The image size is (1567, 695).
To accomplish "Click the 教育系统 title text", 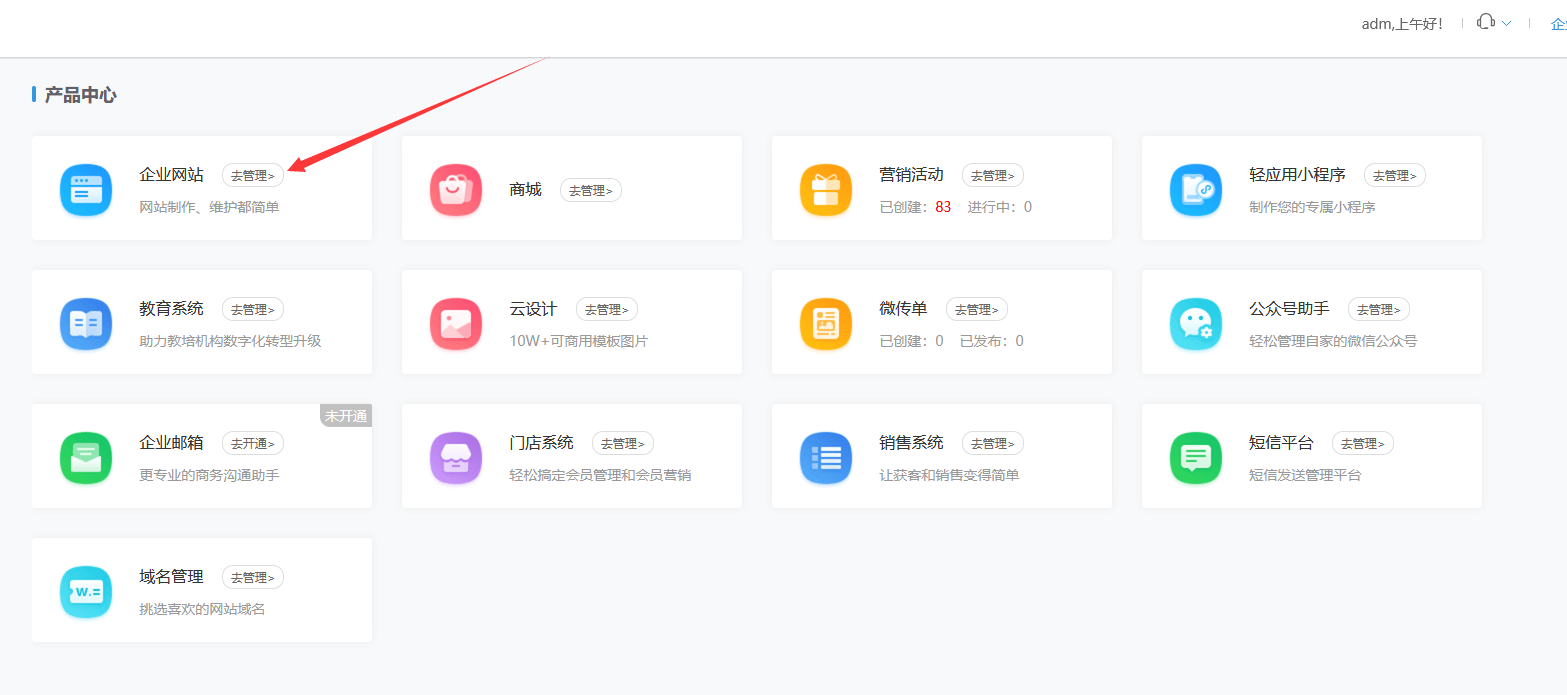I will 171,309.
